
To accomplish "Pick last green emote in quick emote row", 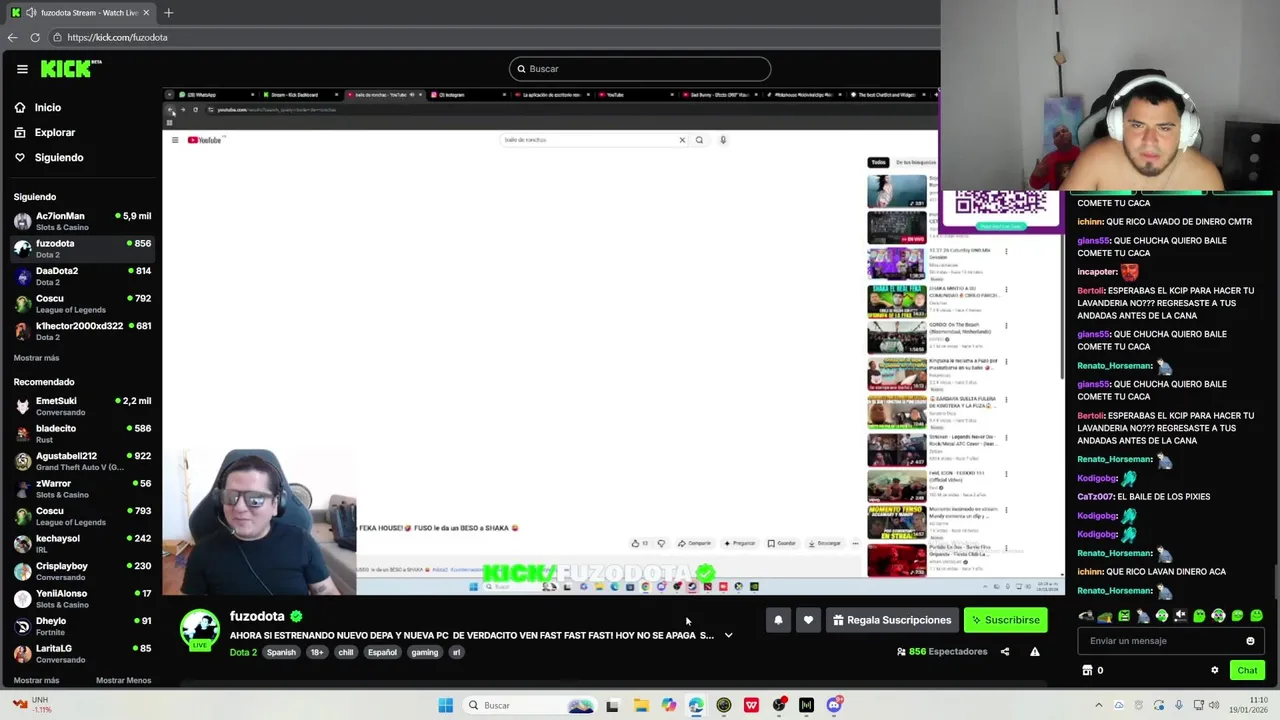I will 1257,616.
